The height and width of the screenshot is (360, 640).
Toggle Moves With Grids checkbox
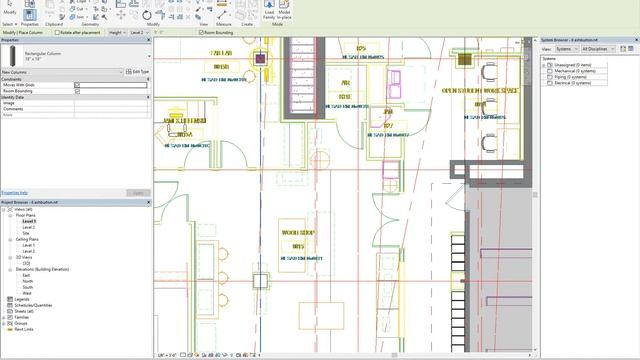tap(77, 85)
